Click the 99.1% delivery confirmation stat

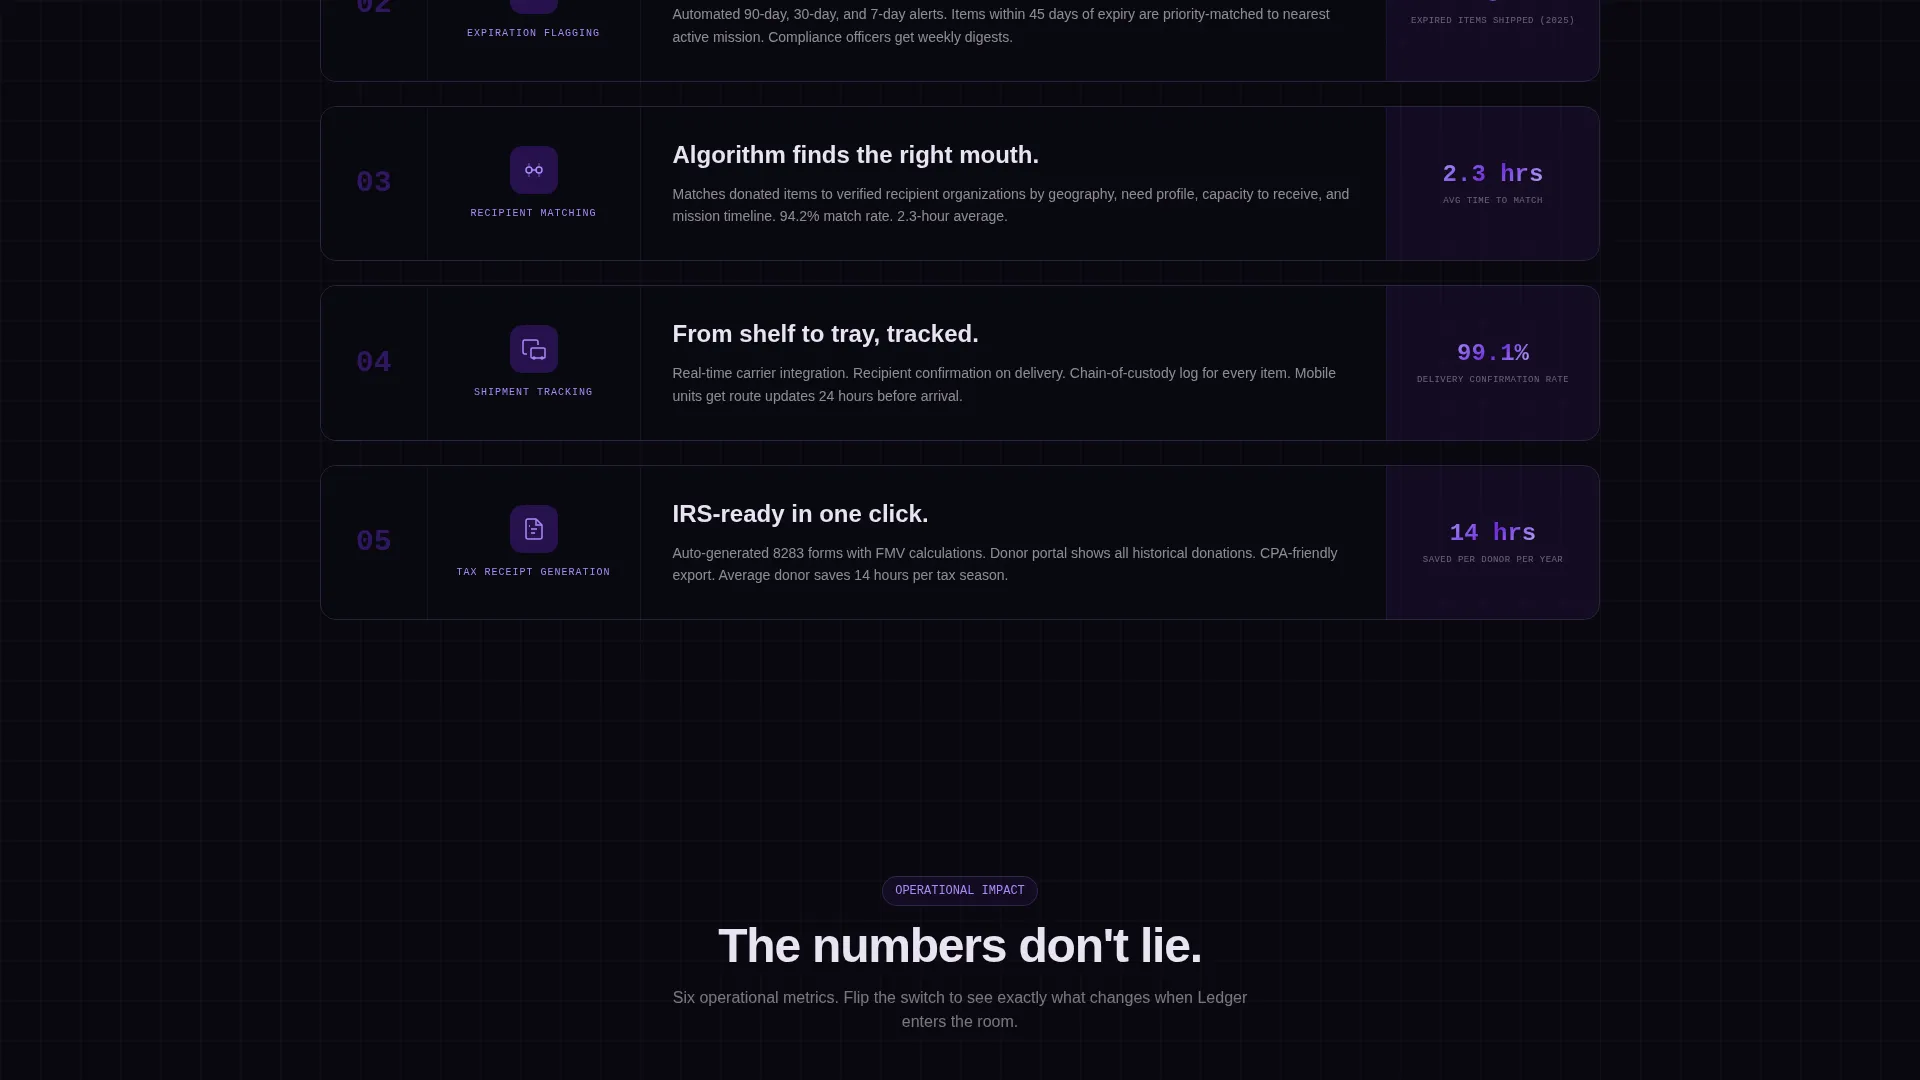(1492, 353)
